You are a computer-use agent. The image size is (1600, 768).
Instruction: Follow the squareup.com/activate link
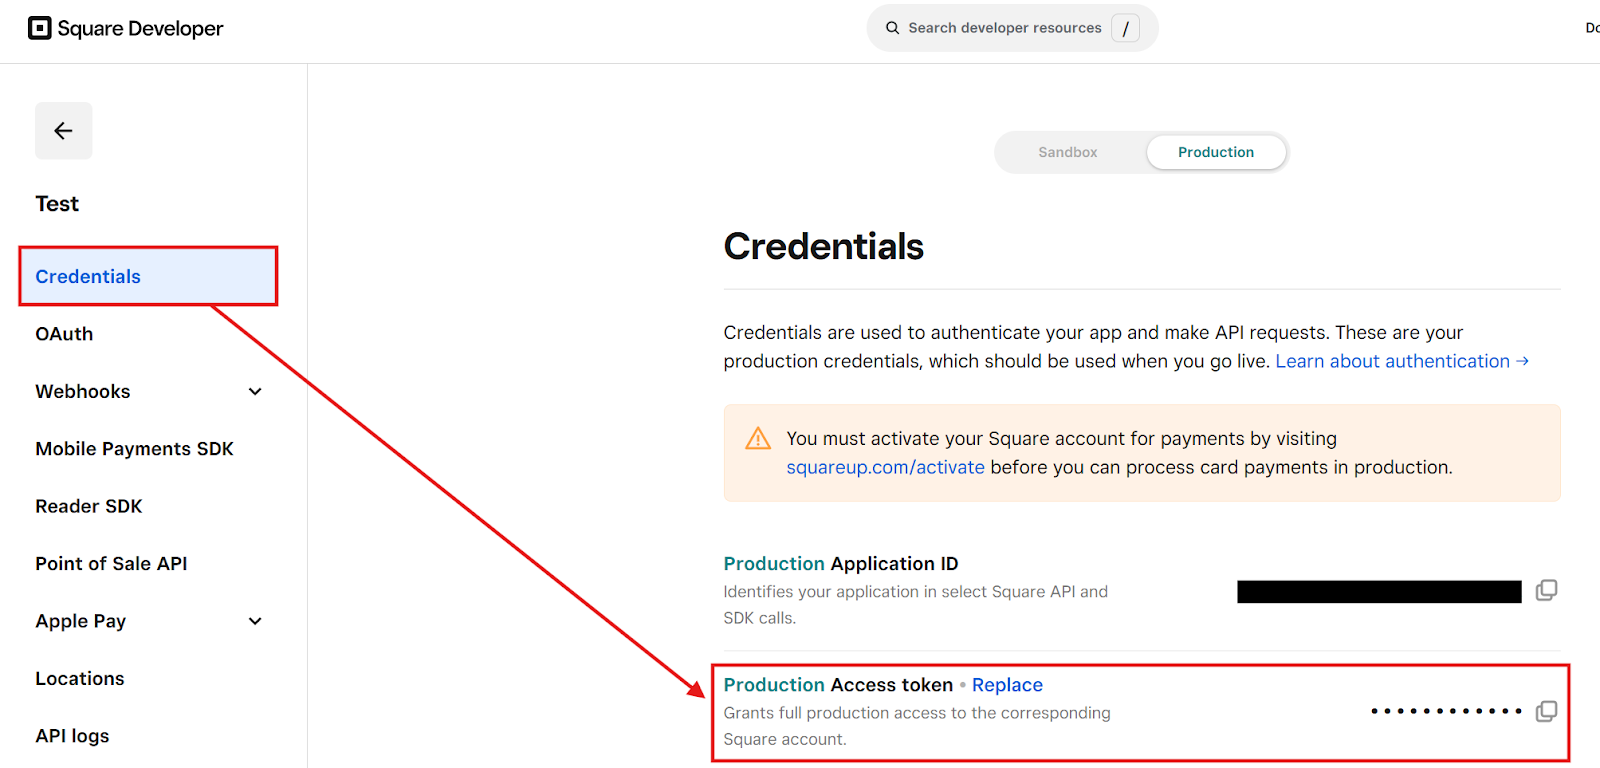pyautogui.click(x=885, y=467)
